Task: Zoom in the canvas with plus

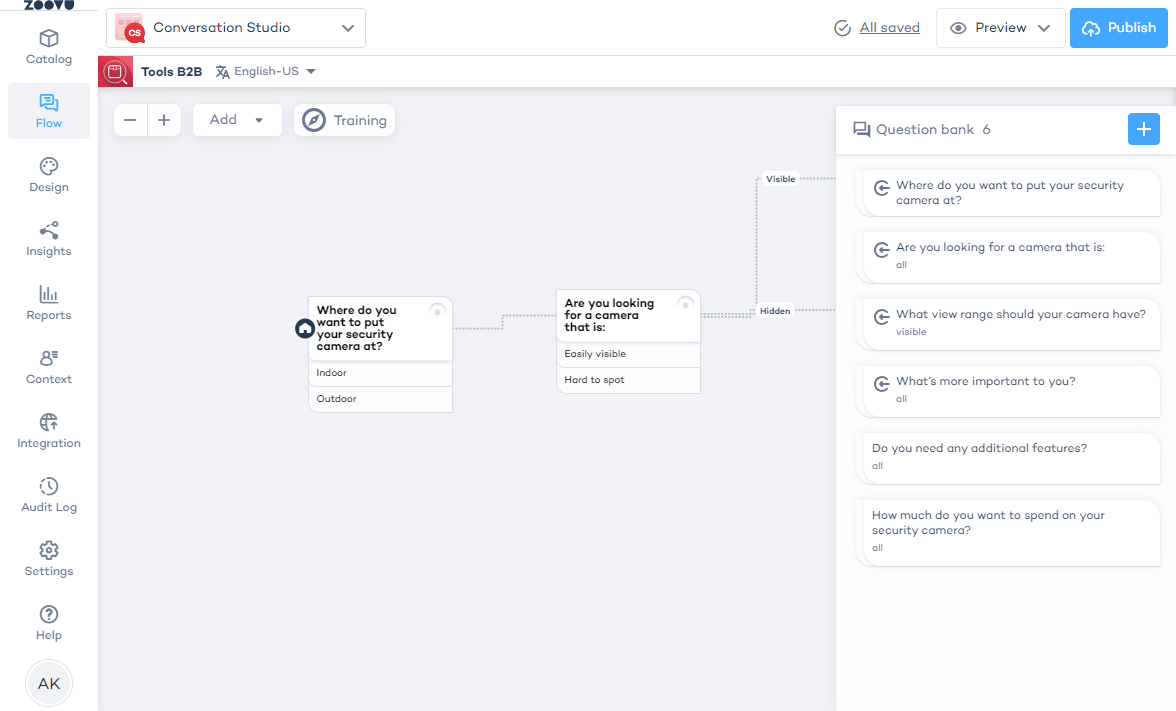Action: point(164,120)
